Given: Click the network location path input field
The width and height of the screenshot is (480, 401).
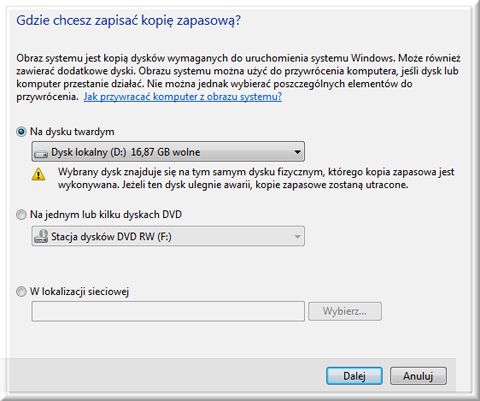Looking at the screenshot, I should click(x=168, y=311).
